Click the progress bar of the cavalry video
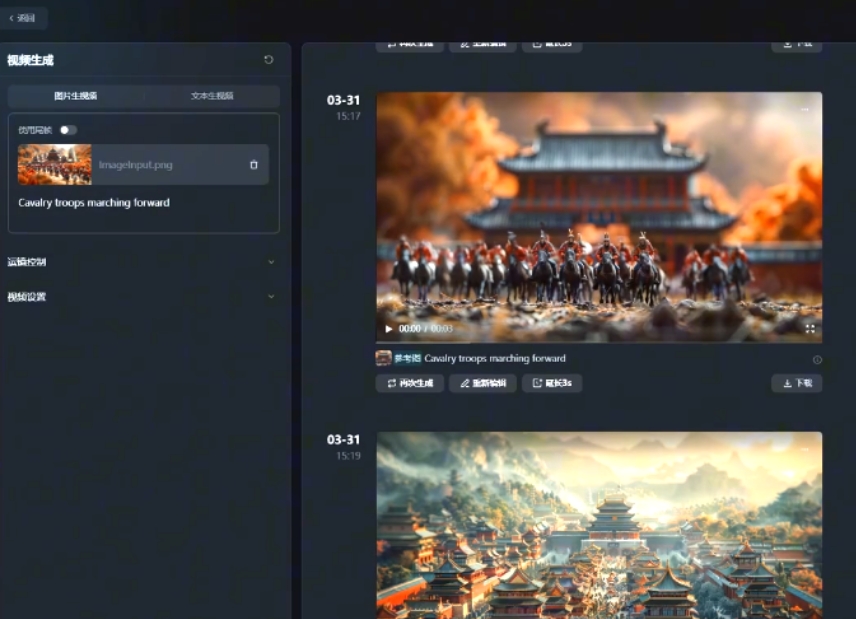Image resolution: width=856 pixels, height=619 pixels. click(599, 342)
